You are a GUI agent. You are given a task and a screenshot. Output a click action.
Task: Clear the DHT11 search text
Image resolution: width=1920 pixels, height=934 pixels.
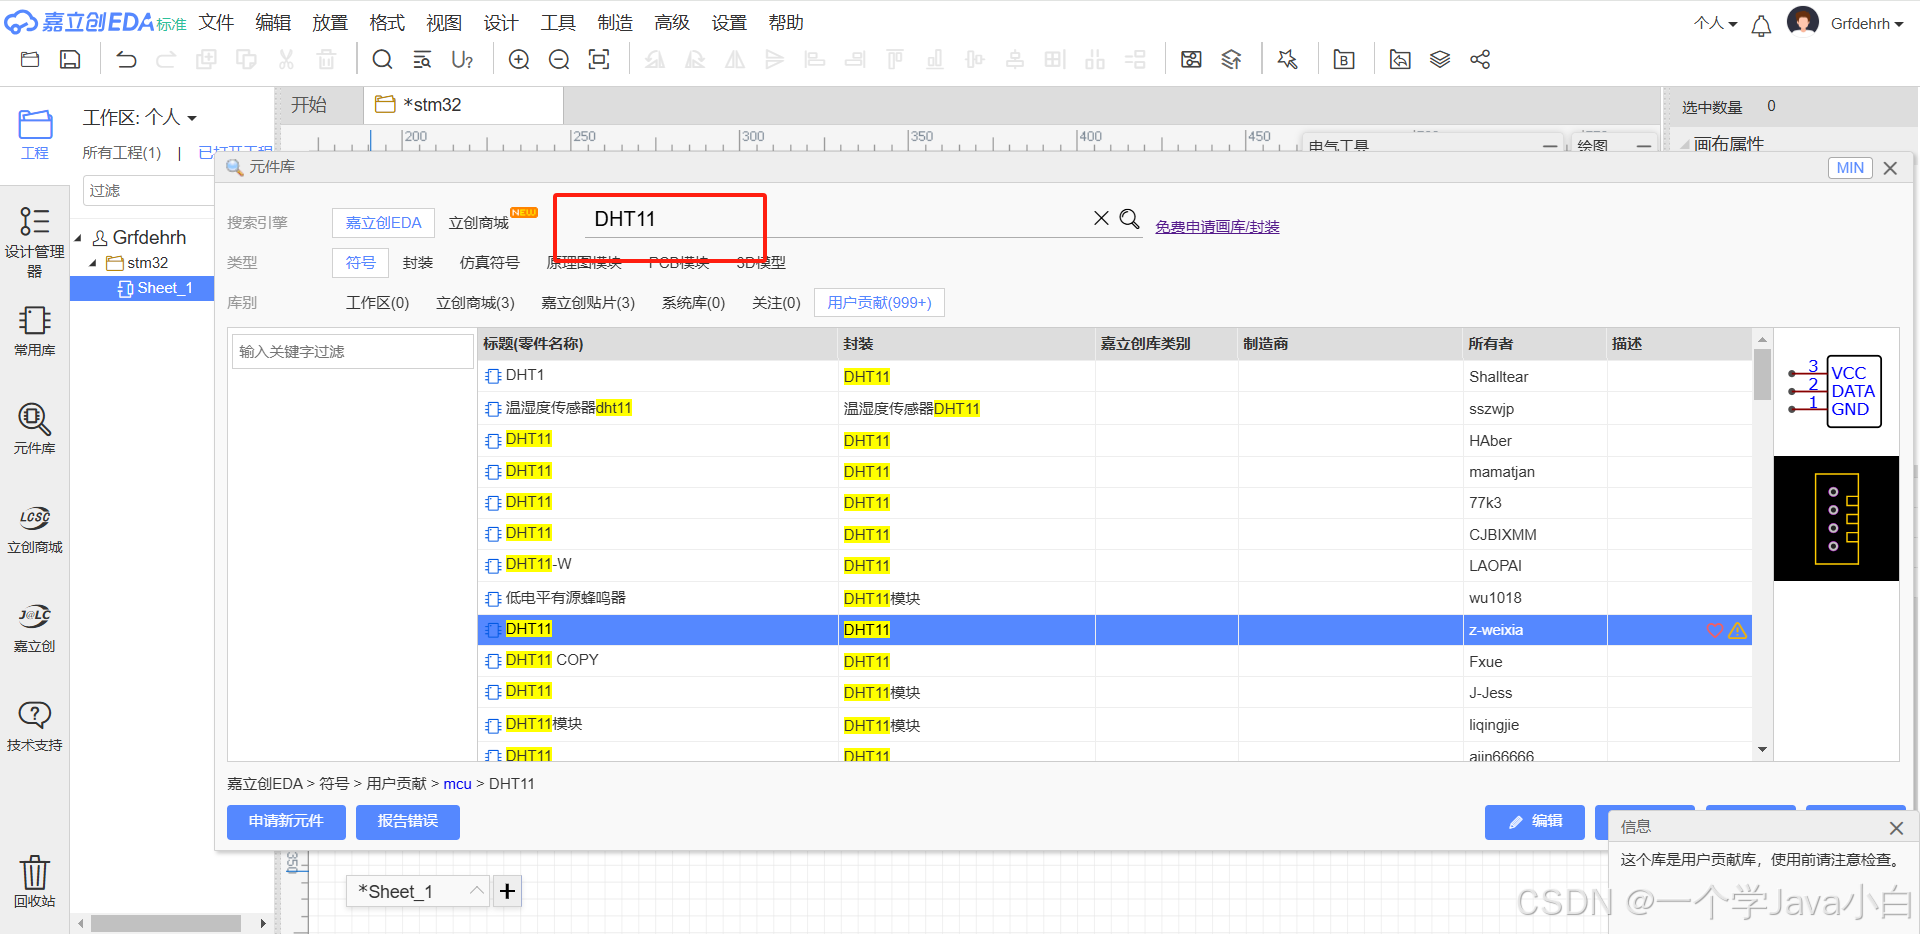1101,218
